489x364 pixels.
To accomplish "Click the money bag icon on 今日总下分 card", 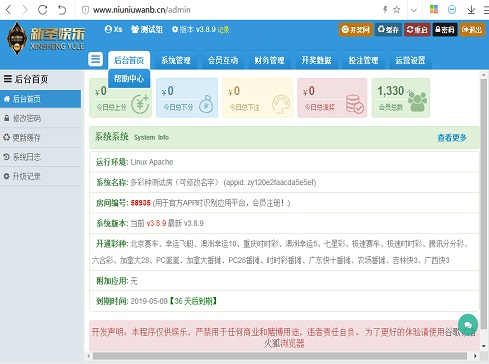I will pyautogui.click(x=206, y=104).
